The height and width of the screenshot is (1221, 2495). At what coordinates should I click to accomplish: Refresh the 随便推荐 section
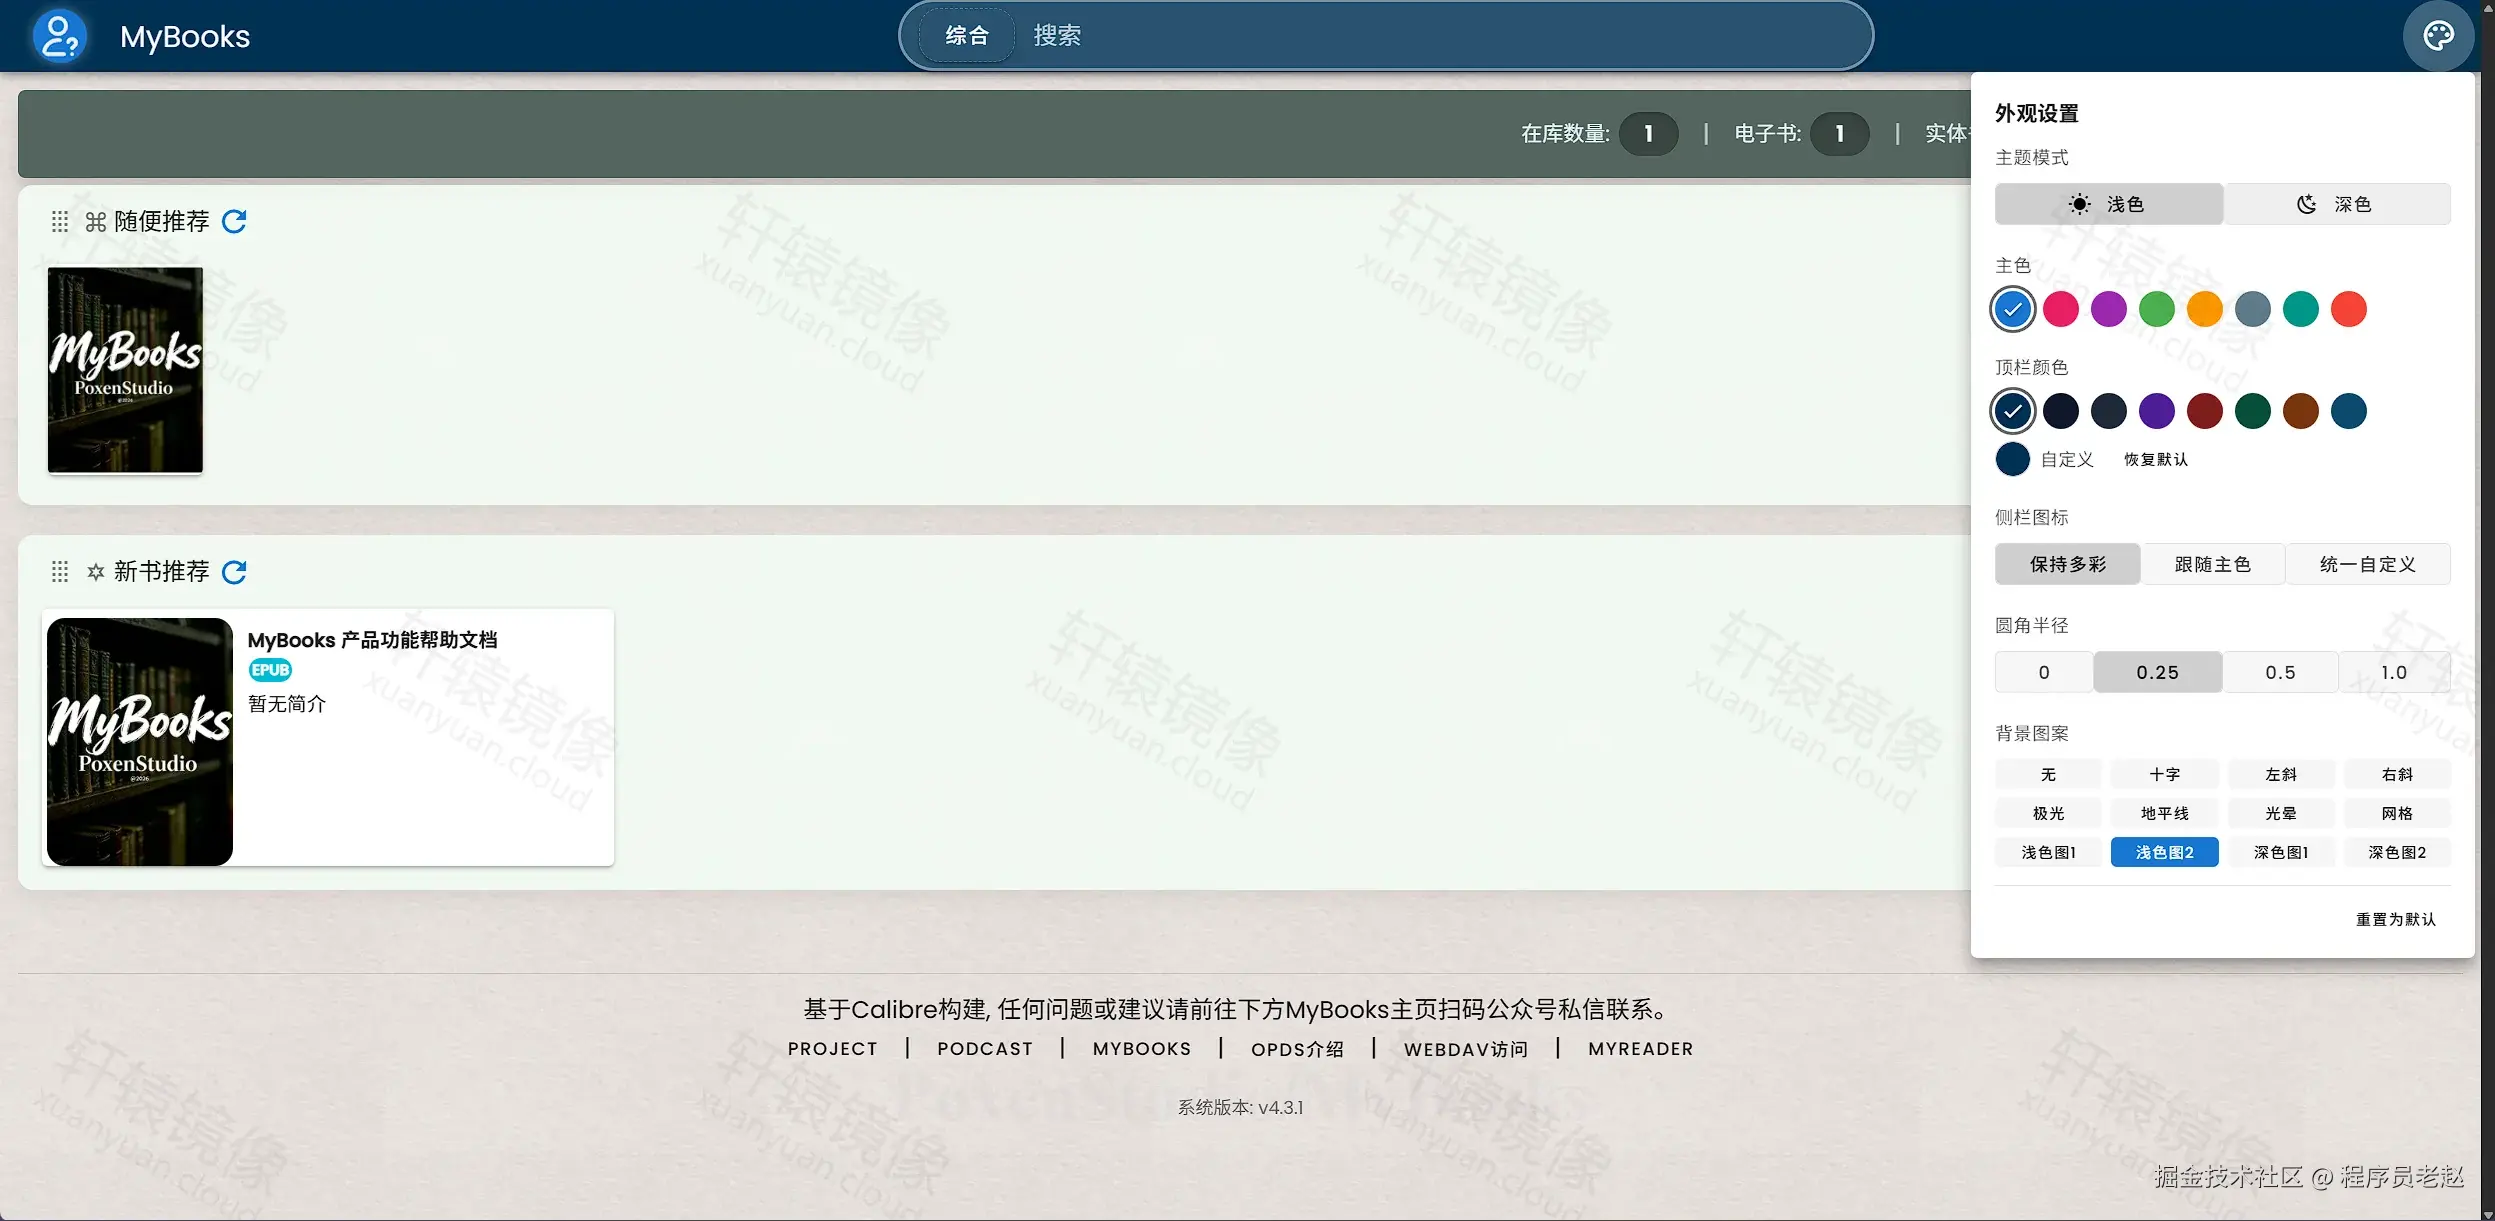point(234,221)
